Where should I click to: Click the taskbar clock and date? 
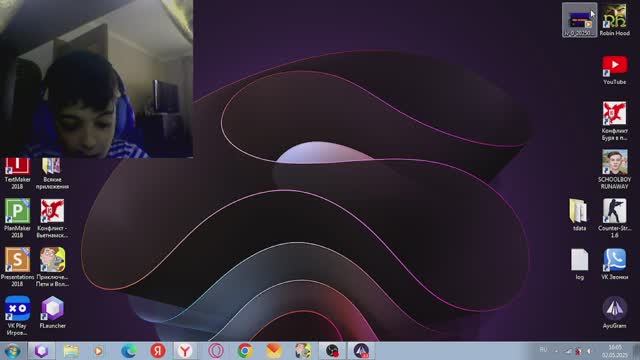point(615,351)
